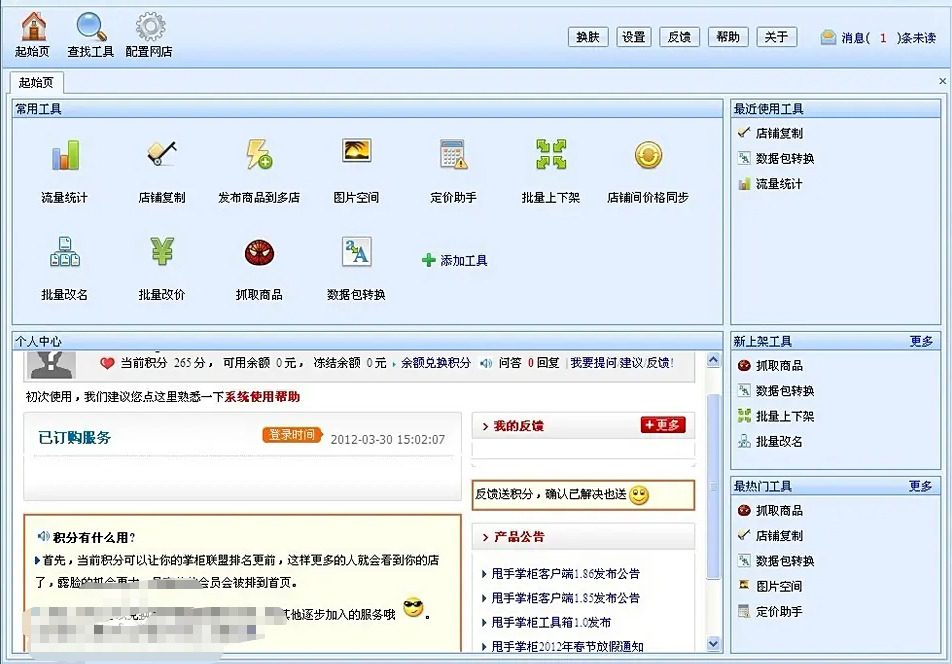Open the 甩手掌柜客户端1.85发布公告 announcement
This screenshot has height=664, width=952.
tap(565, 598)
